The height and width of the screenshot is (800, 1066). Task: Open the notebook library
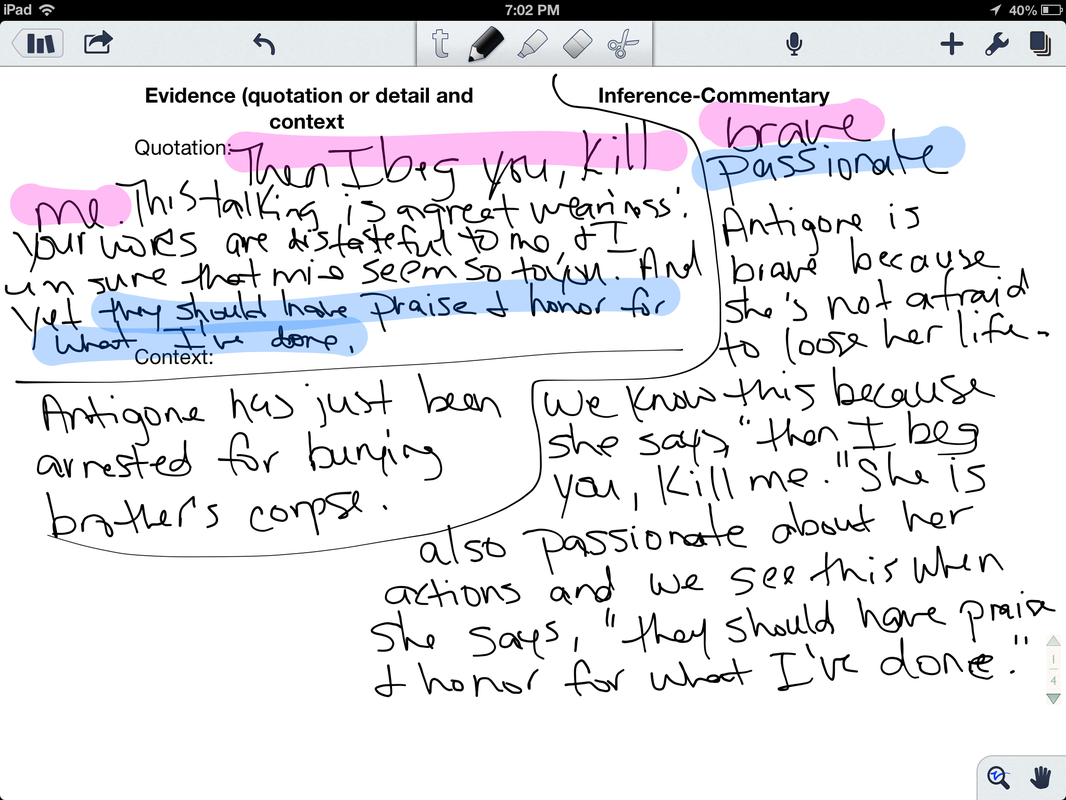pos(38,44)
